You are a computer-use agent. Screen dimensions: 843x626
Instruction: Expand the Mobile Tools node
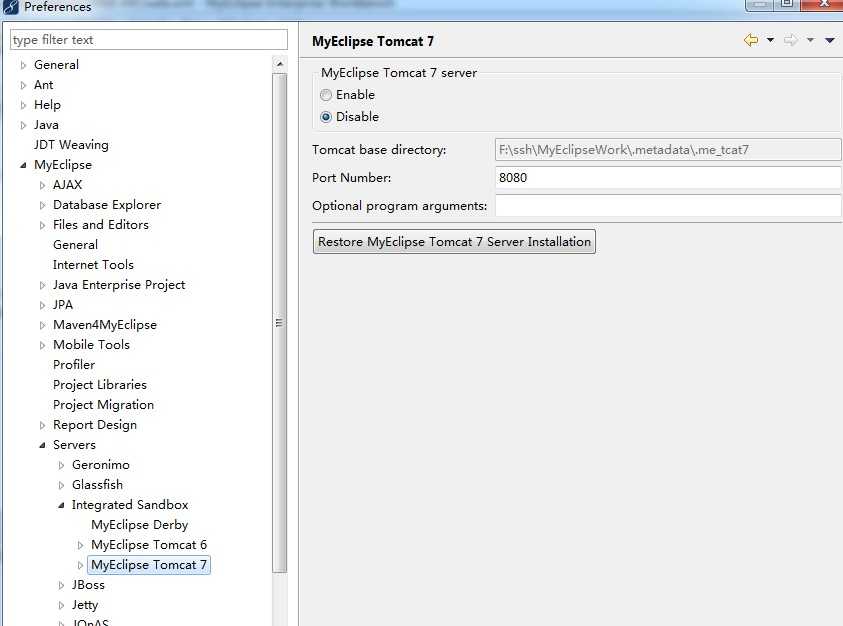click(42, 345)
